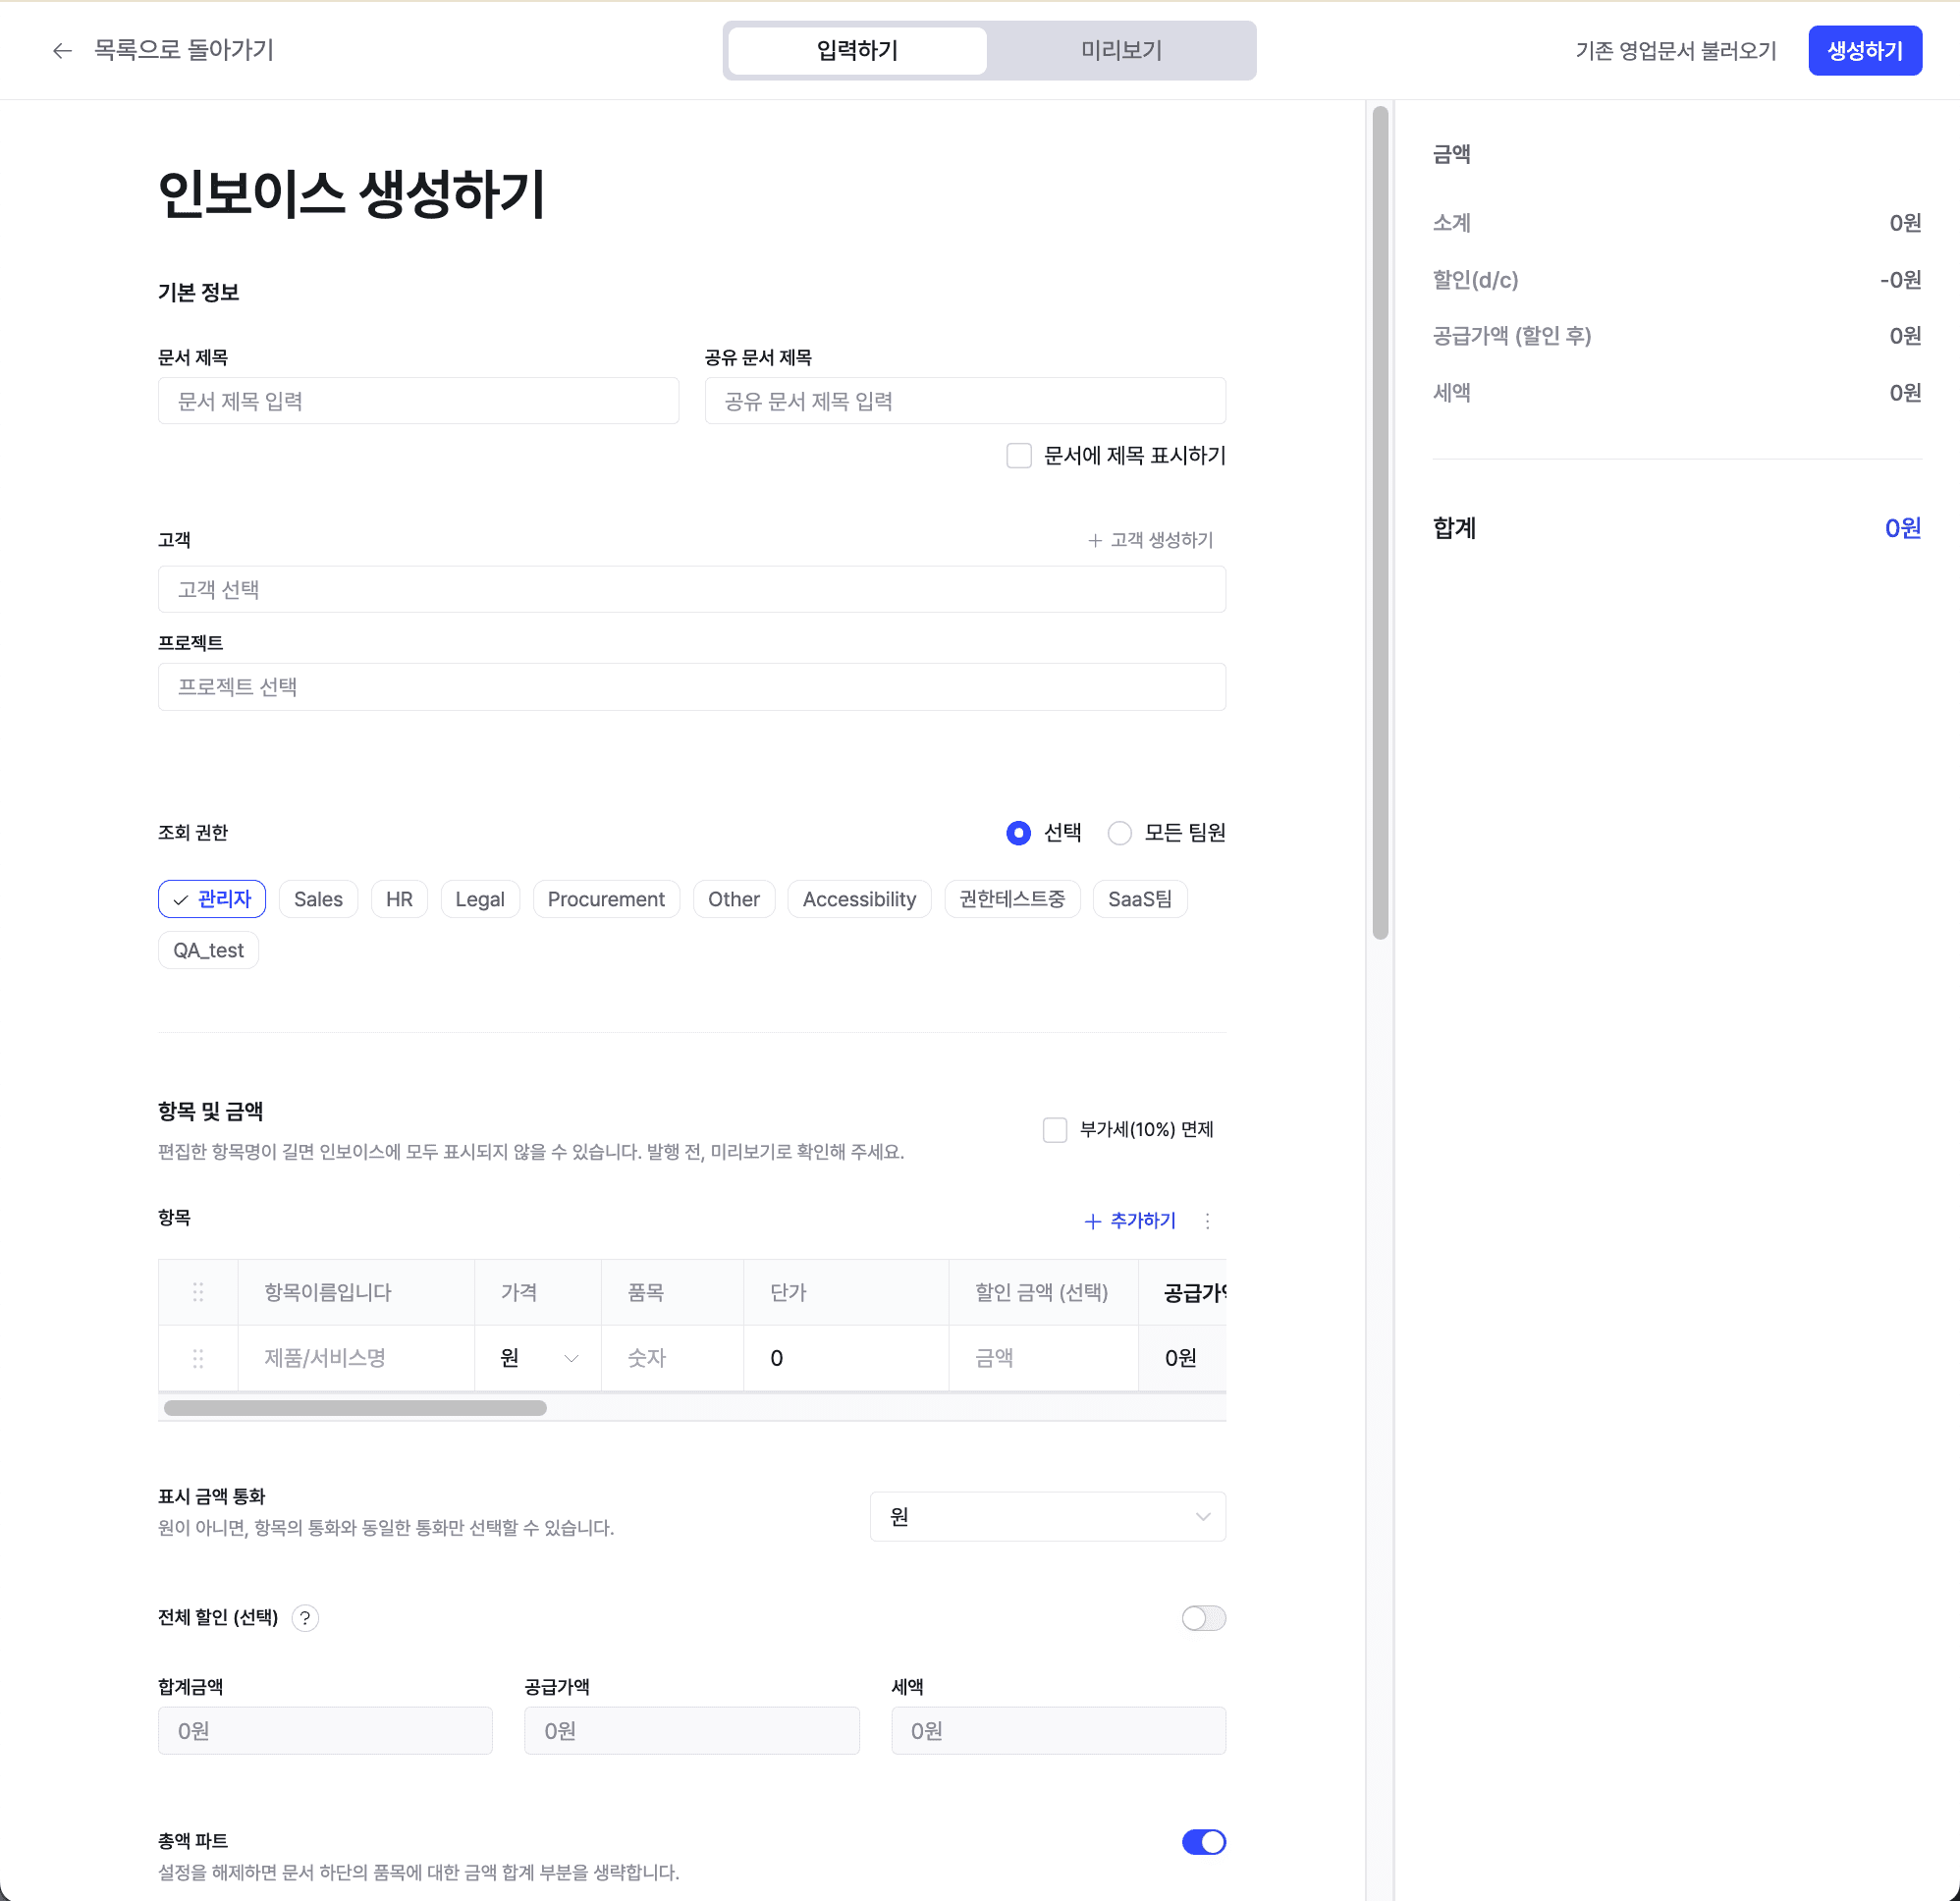1960x1901 pixels.
Task: Click the plus icon of 추가하기
Action: coord(1092,1221)
